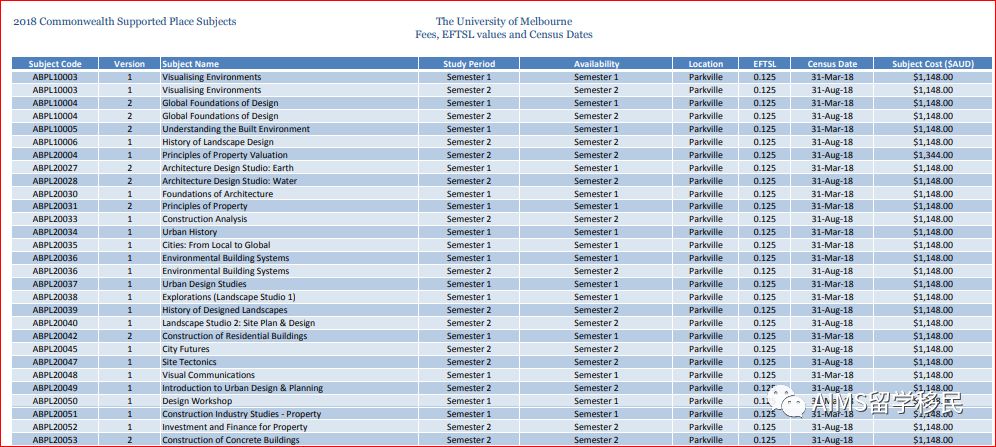Select subject code ABPL20027
Image resolution: width=996 pixels, height=447 pixels.
tap(55, 168)
